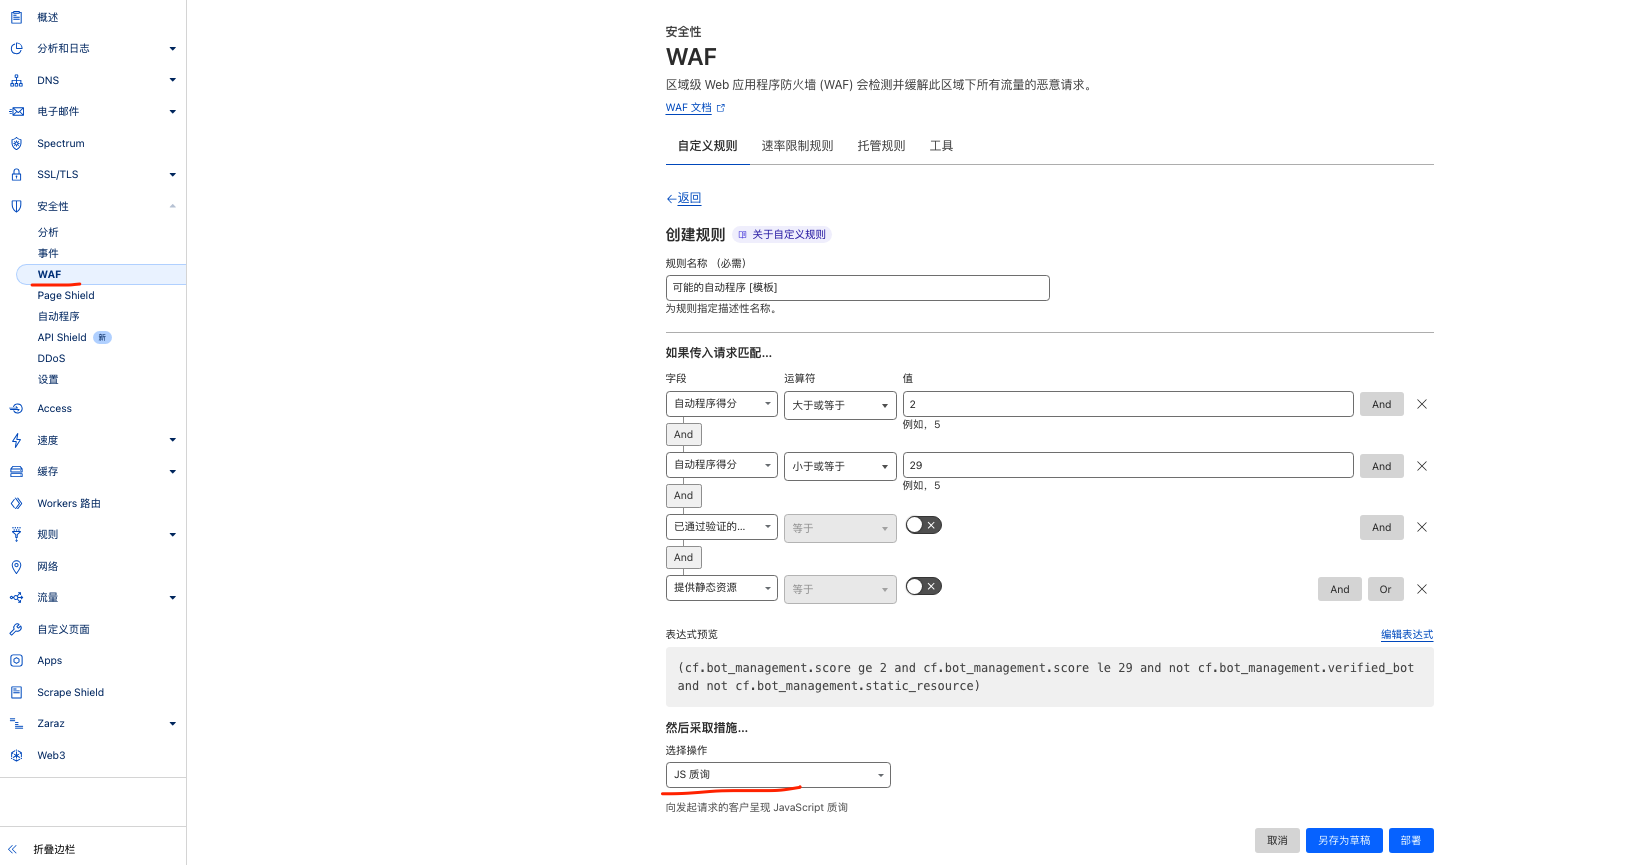This screenshot has width=1648, height=865.
Task: Click the 编辑表达式 link
Action: [x=1406, y=634]
